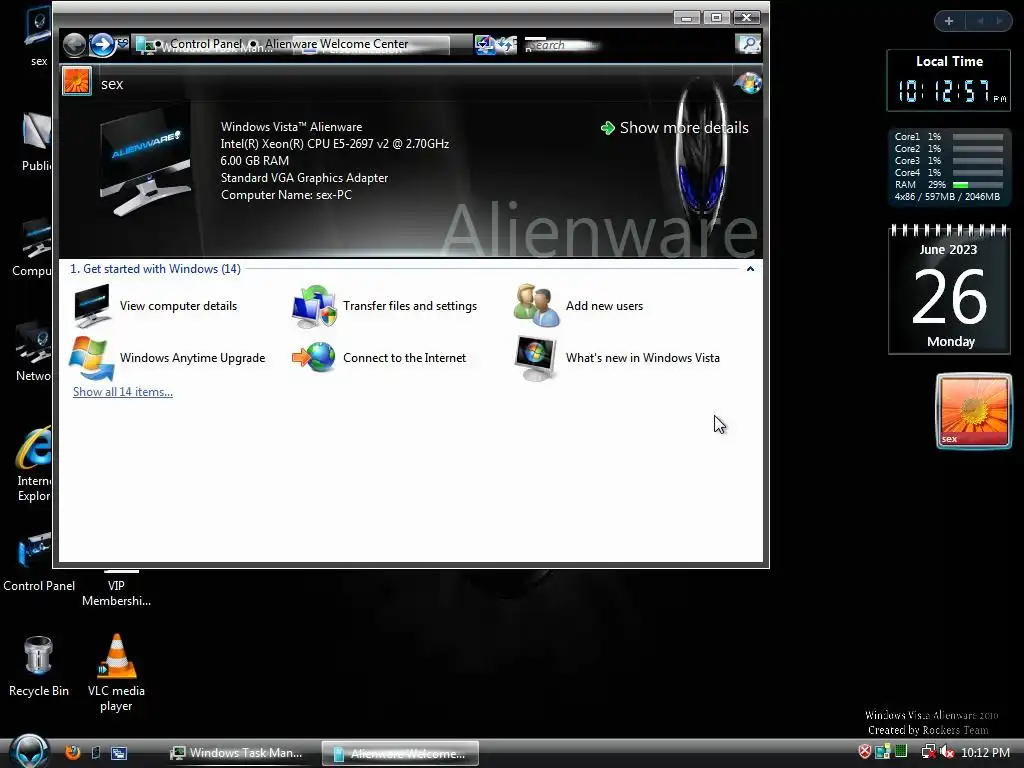Click the flower slideshow gadget picture
The height and width of the screenshot is (768, 1024).
click(974, 411)
